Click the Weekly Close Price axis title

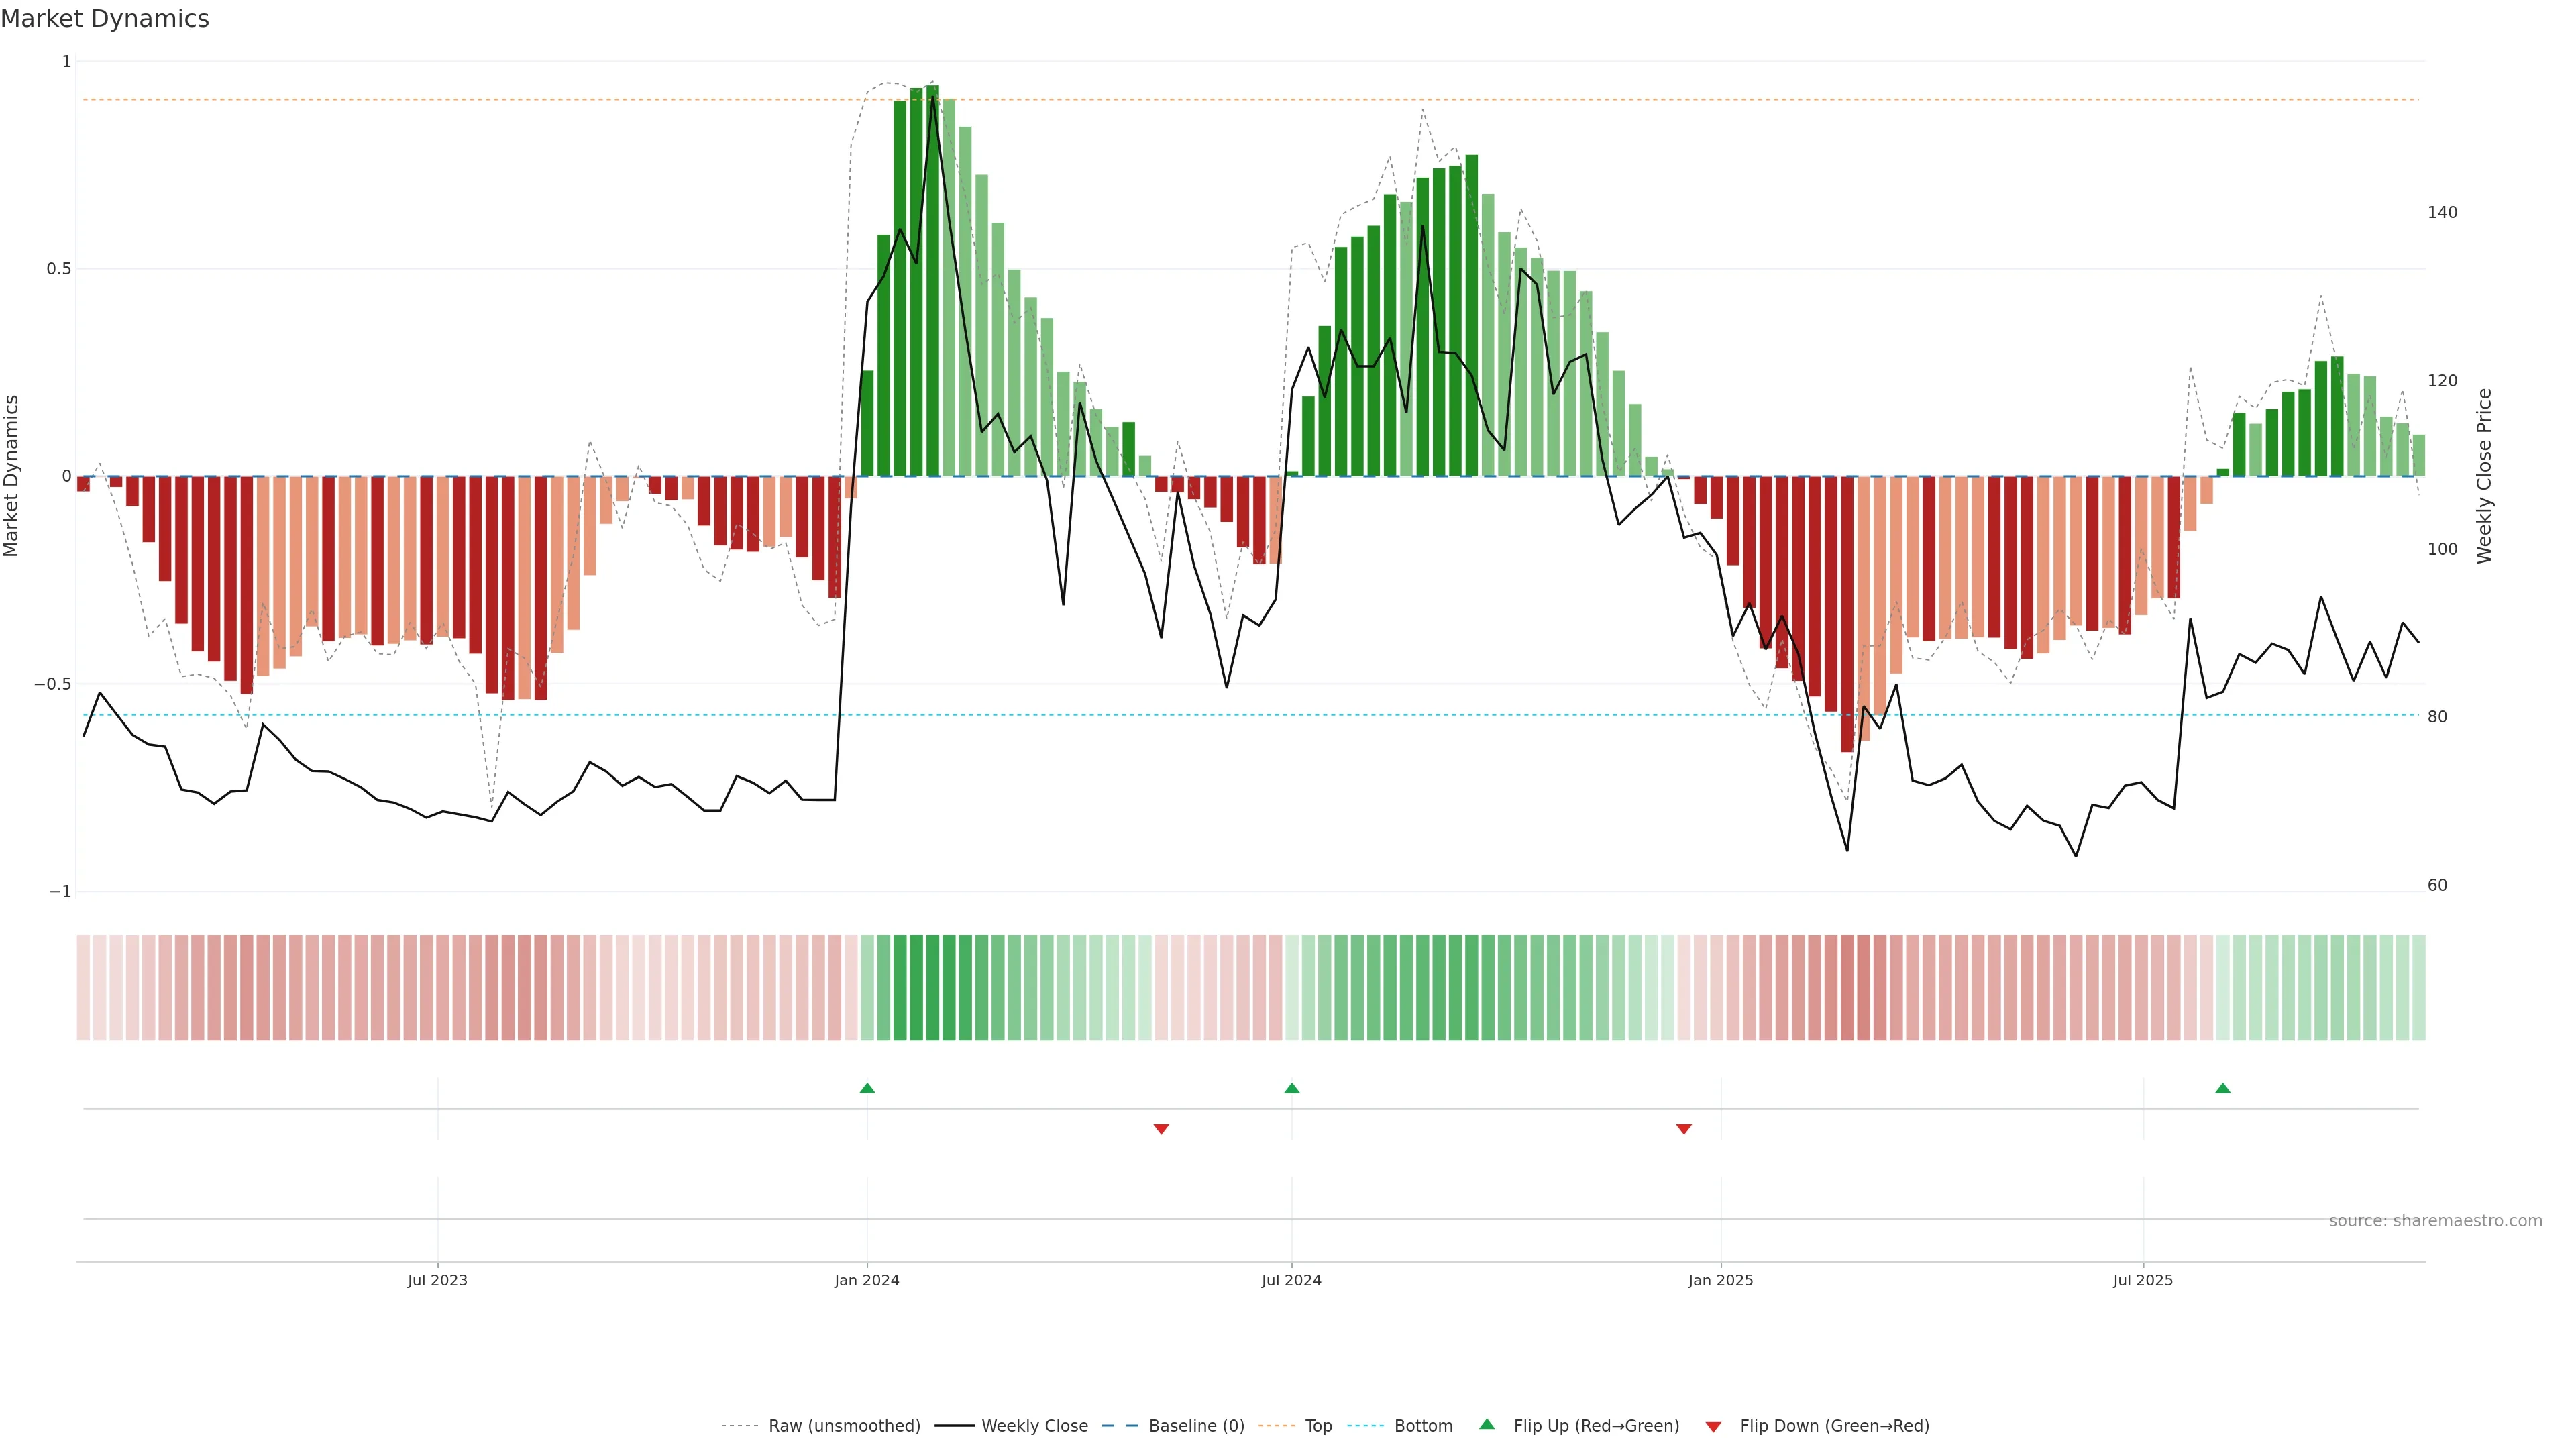point(2484,476)
